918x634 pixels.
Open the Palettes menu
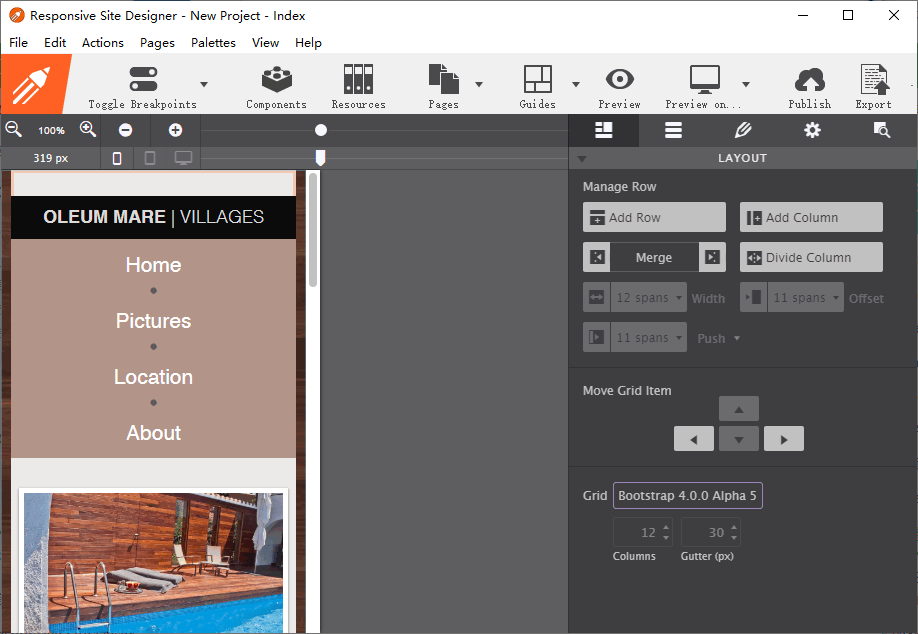213,42
